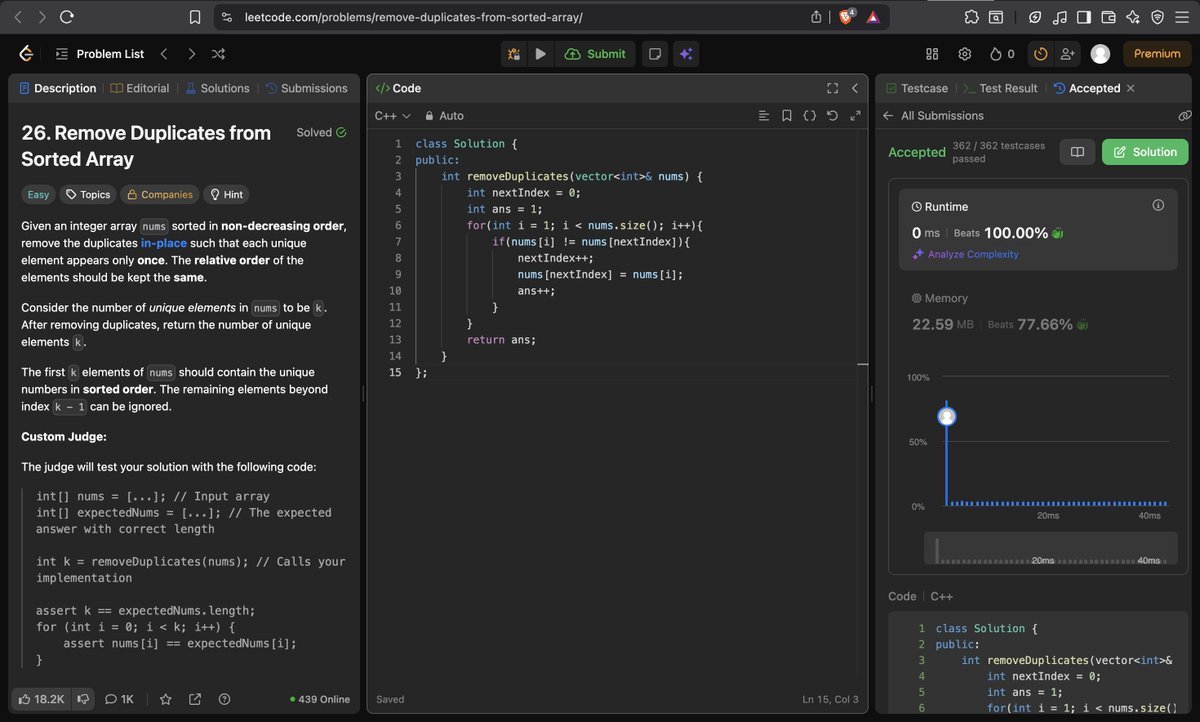Open the layout manager grid icon
The image size is (1200, 722).
(x=932, y=54)
